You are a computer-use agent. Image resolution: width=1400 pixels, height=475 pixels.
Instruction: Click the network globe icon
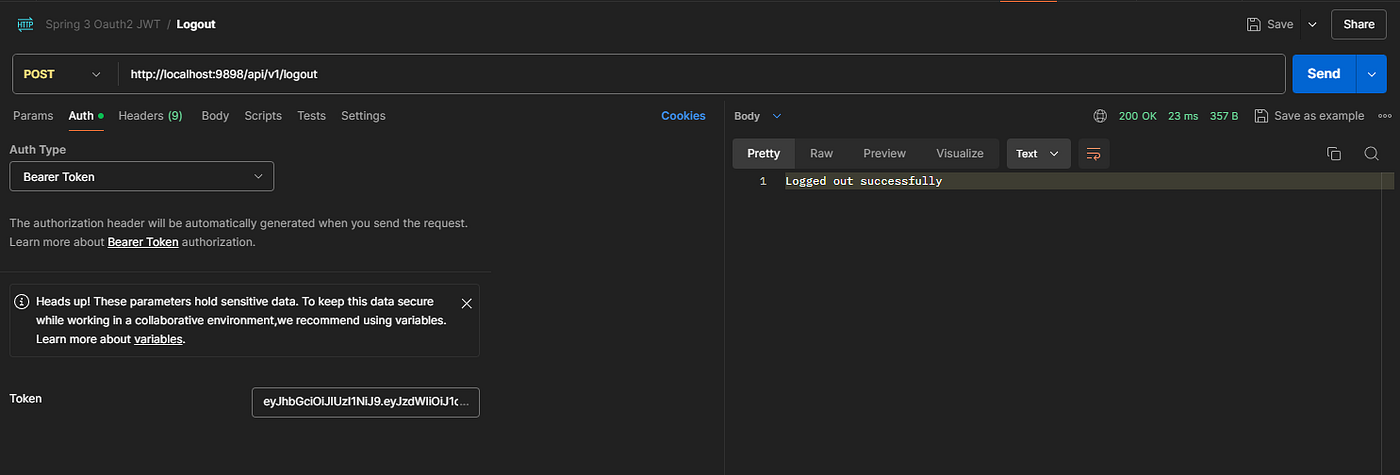1100,116
